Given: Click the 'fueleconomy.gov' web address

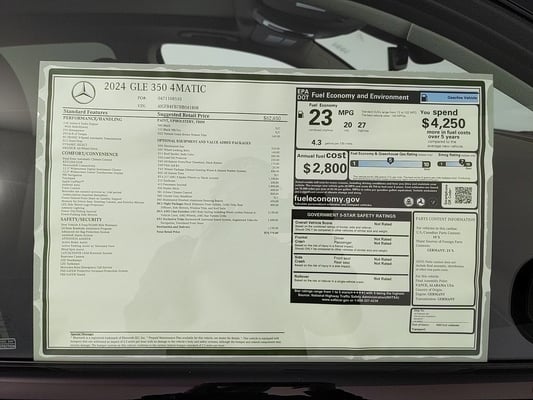Looking at the screenshot, I should pos(327,199).
